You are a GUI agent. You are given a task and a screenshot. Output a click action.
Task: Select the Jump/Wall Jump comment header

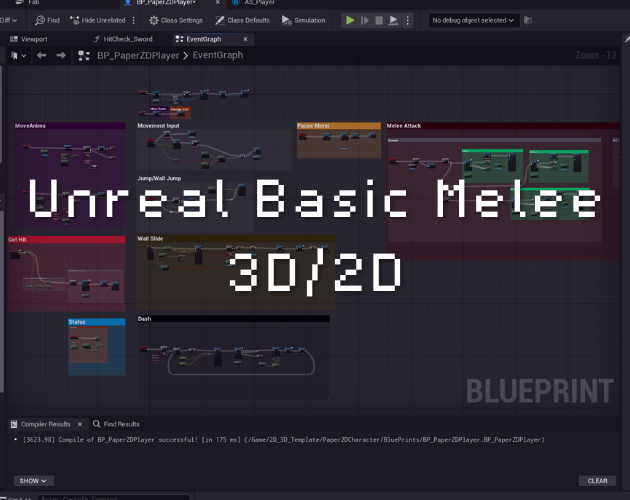tap(195, 178)
